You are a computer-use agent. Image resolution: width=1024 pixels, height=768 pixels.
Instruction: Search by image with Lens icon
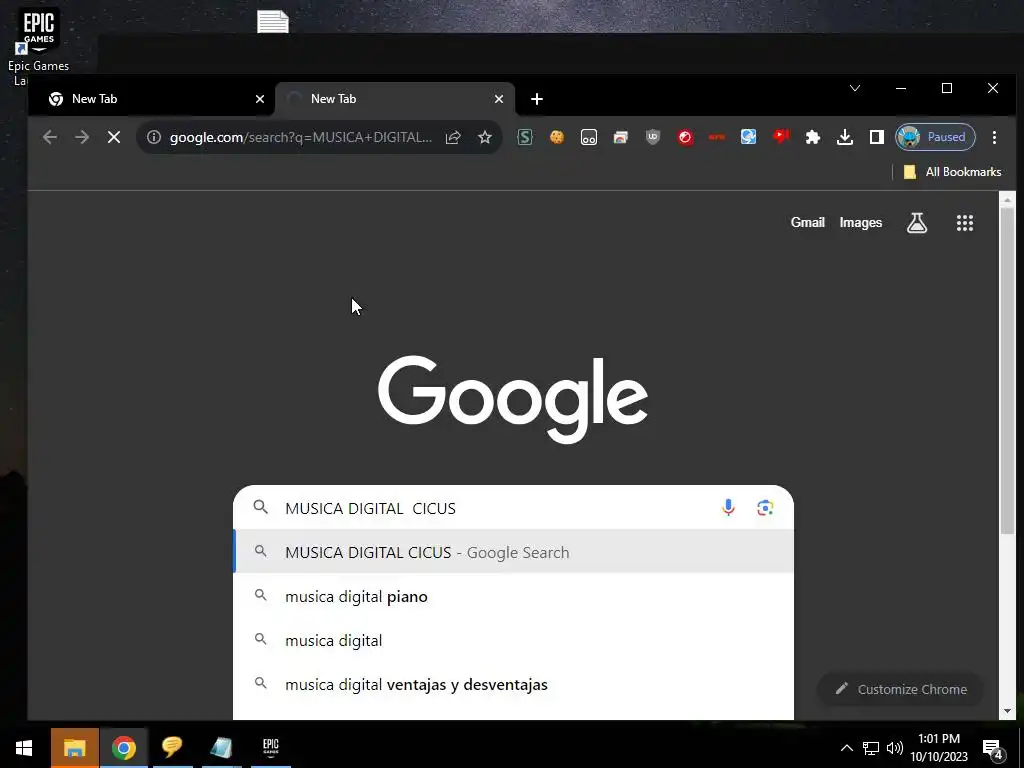pyautogui.click(x=765, y=507)
